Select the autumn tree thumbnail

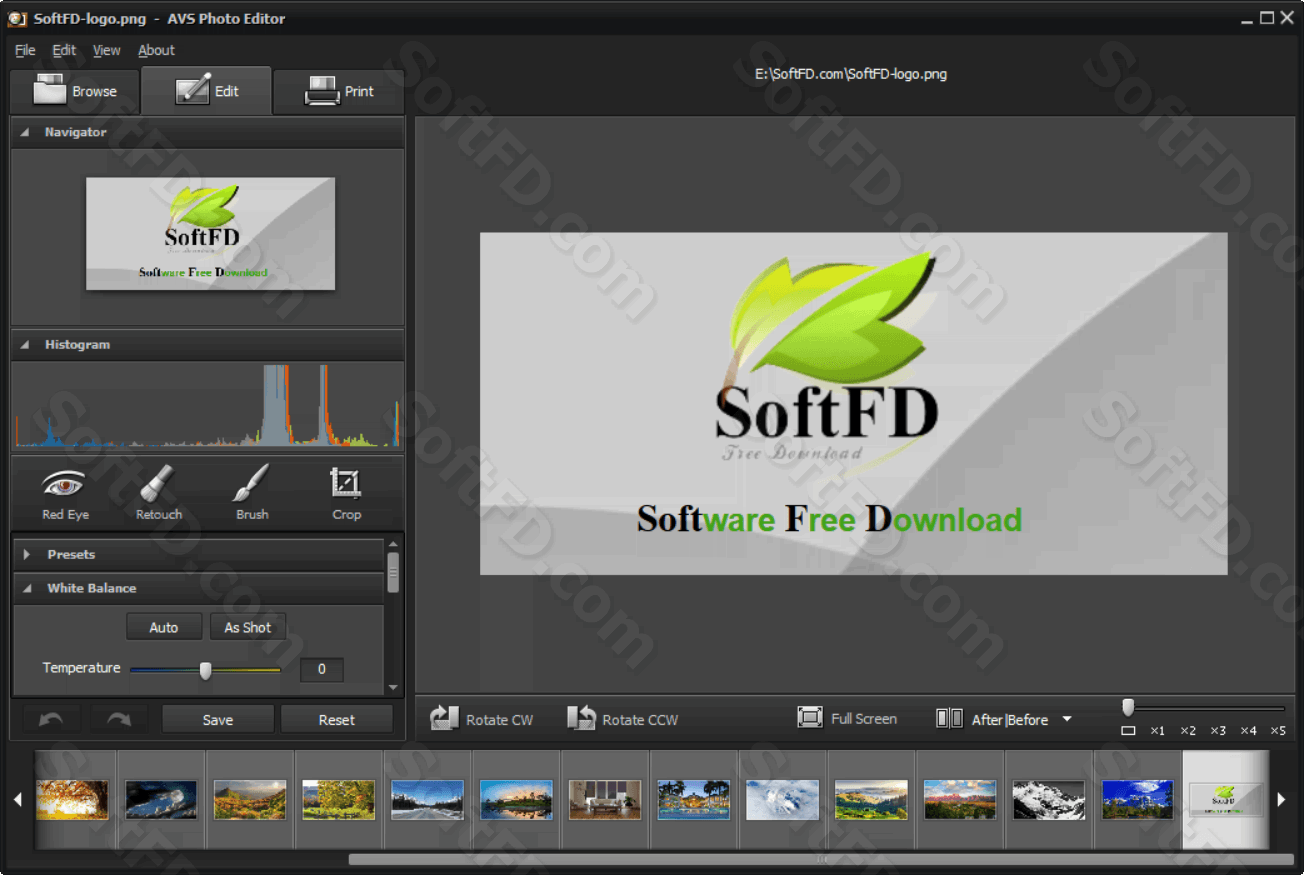pos(73,800)
